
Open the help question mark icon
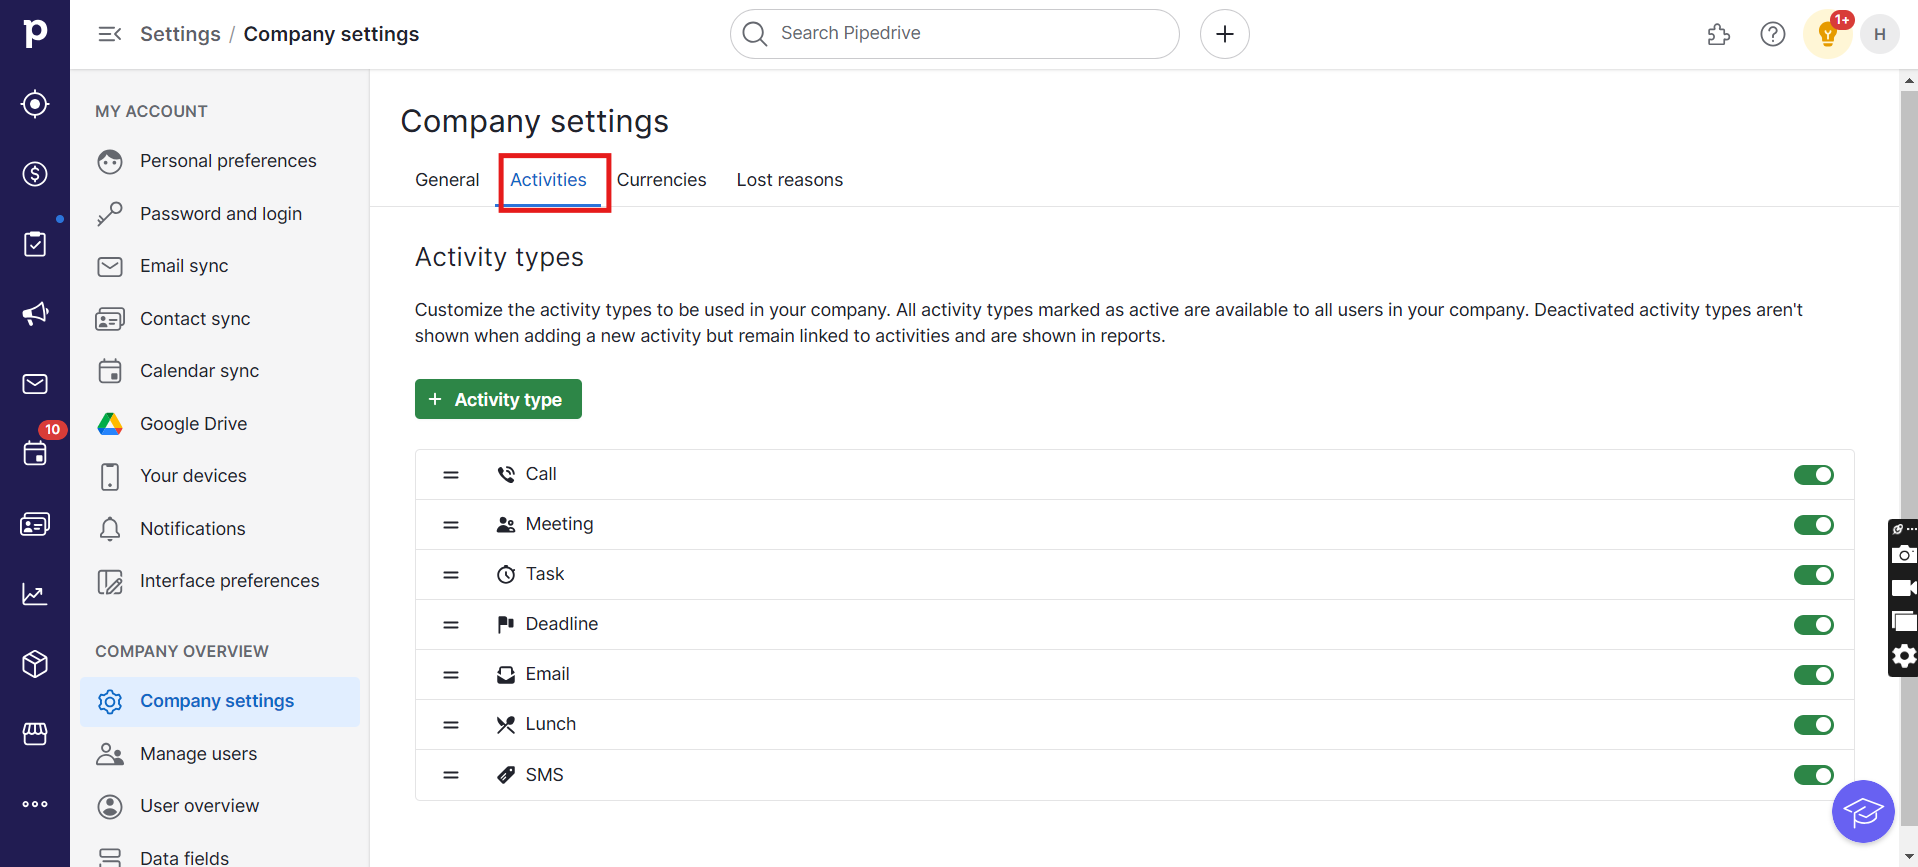(1772, 34)
